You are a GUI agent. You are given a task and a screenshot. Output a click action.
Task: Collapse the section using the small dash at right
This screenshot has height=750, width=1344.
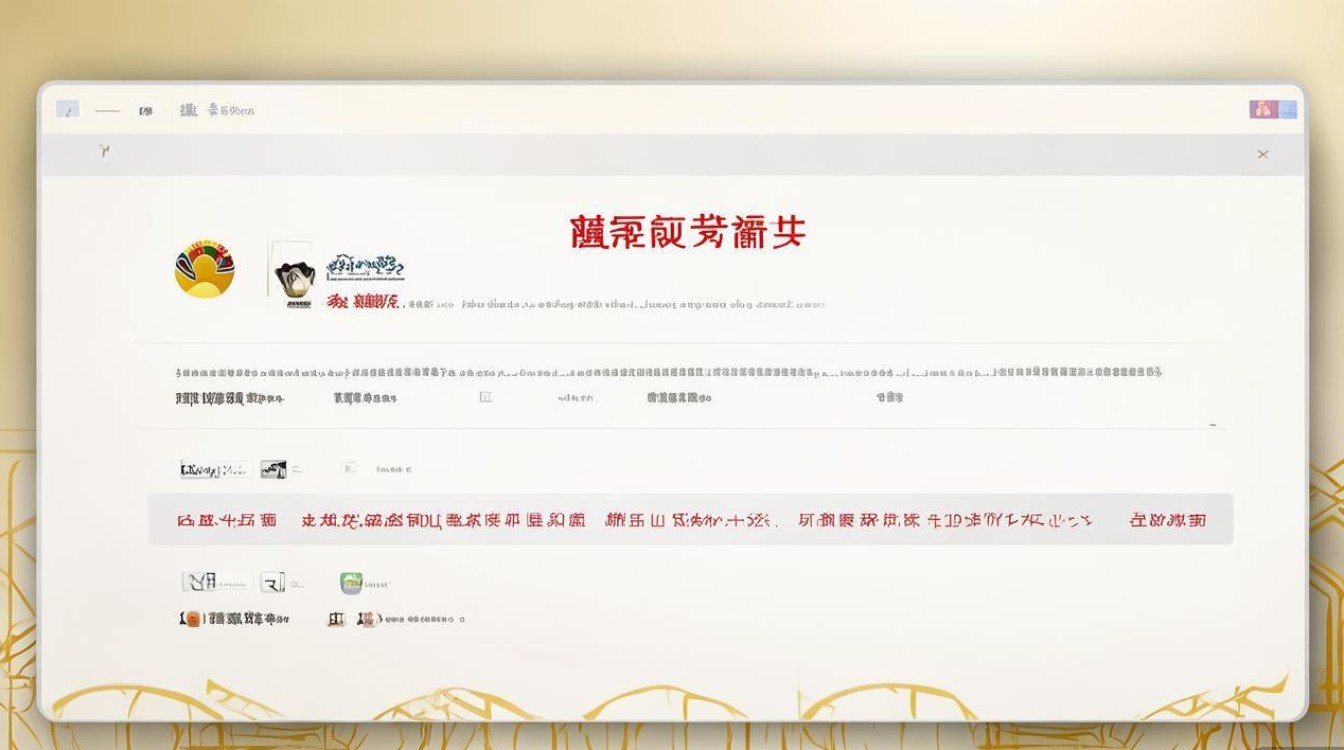1213,425
